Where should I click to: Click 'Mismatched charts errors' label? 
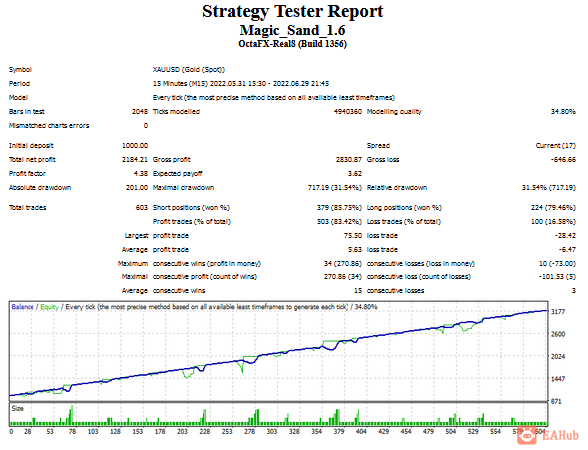(49, 126)
